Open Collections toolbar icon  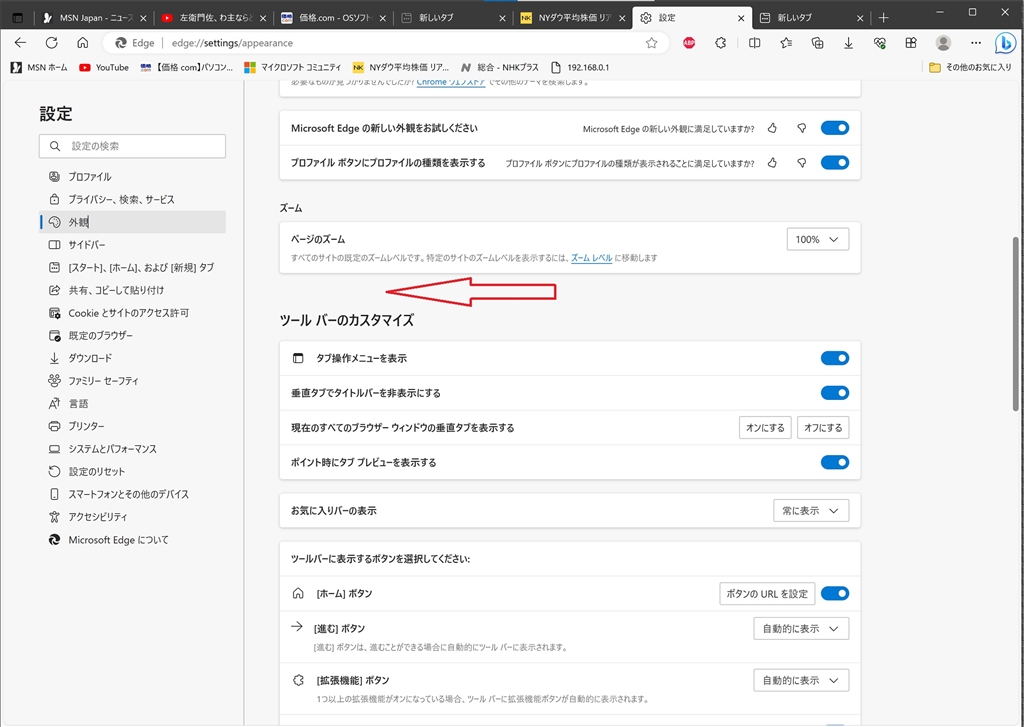click(x=817, y=43)
